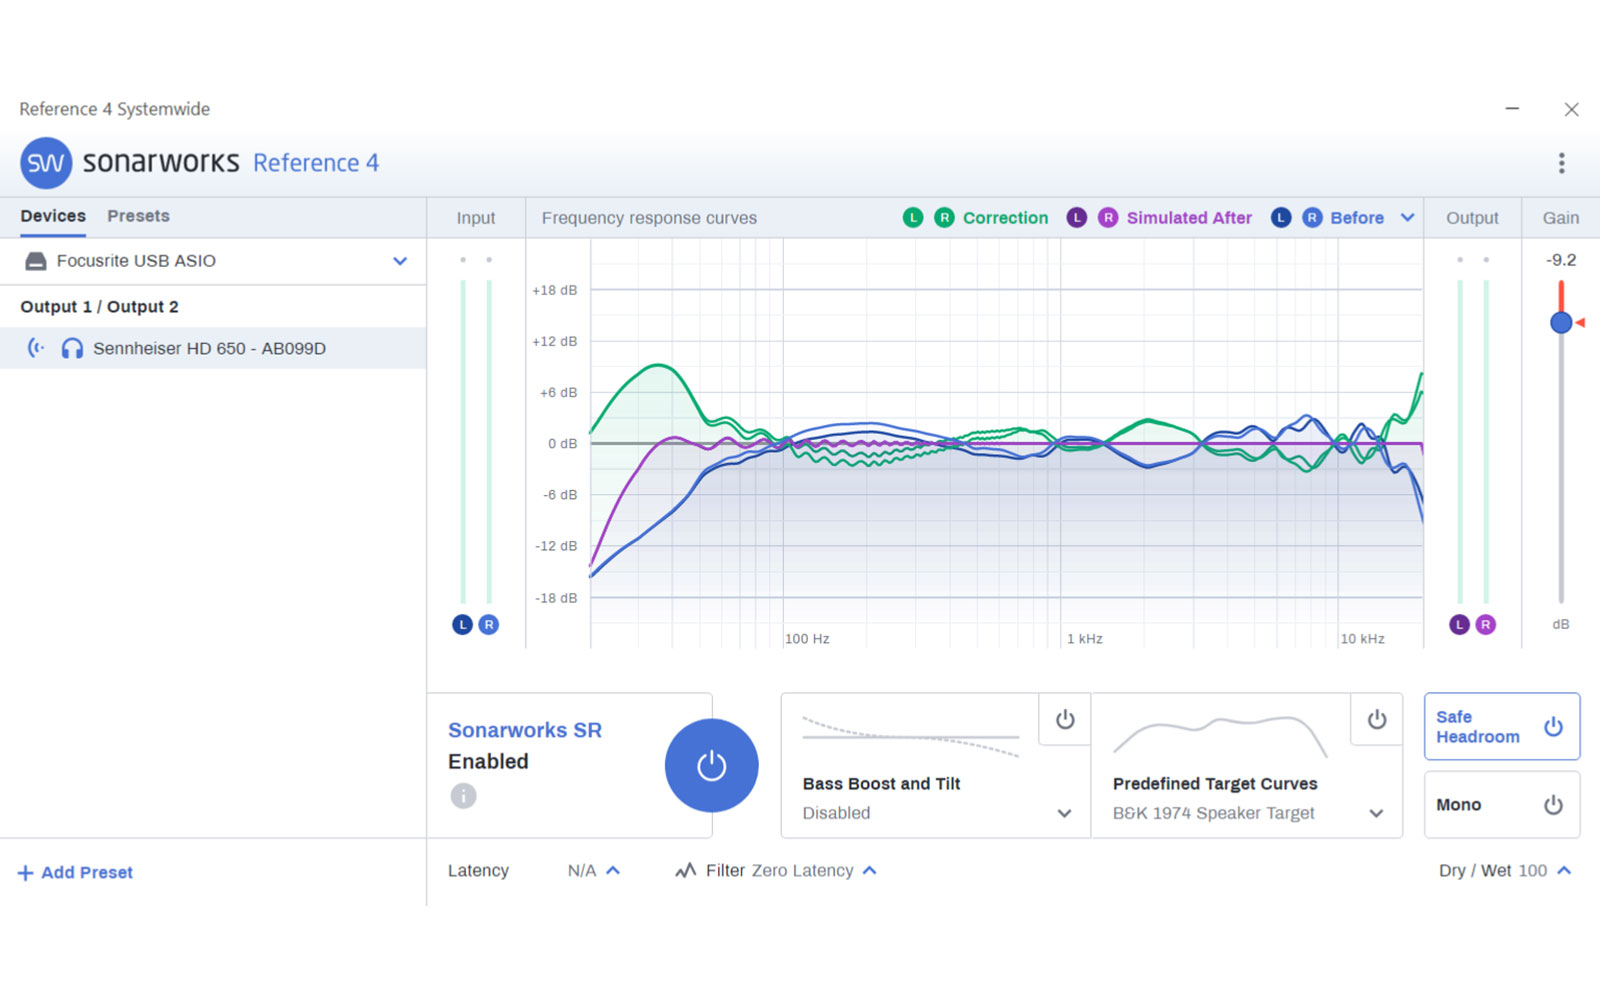Click the Gain column header
The width and height of the screenshot is (1600, 1007).
(x=1561, y=218)
